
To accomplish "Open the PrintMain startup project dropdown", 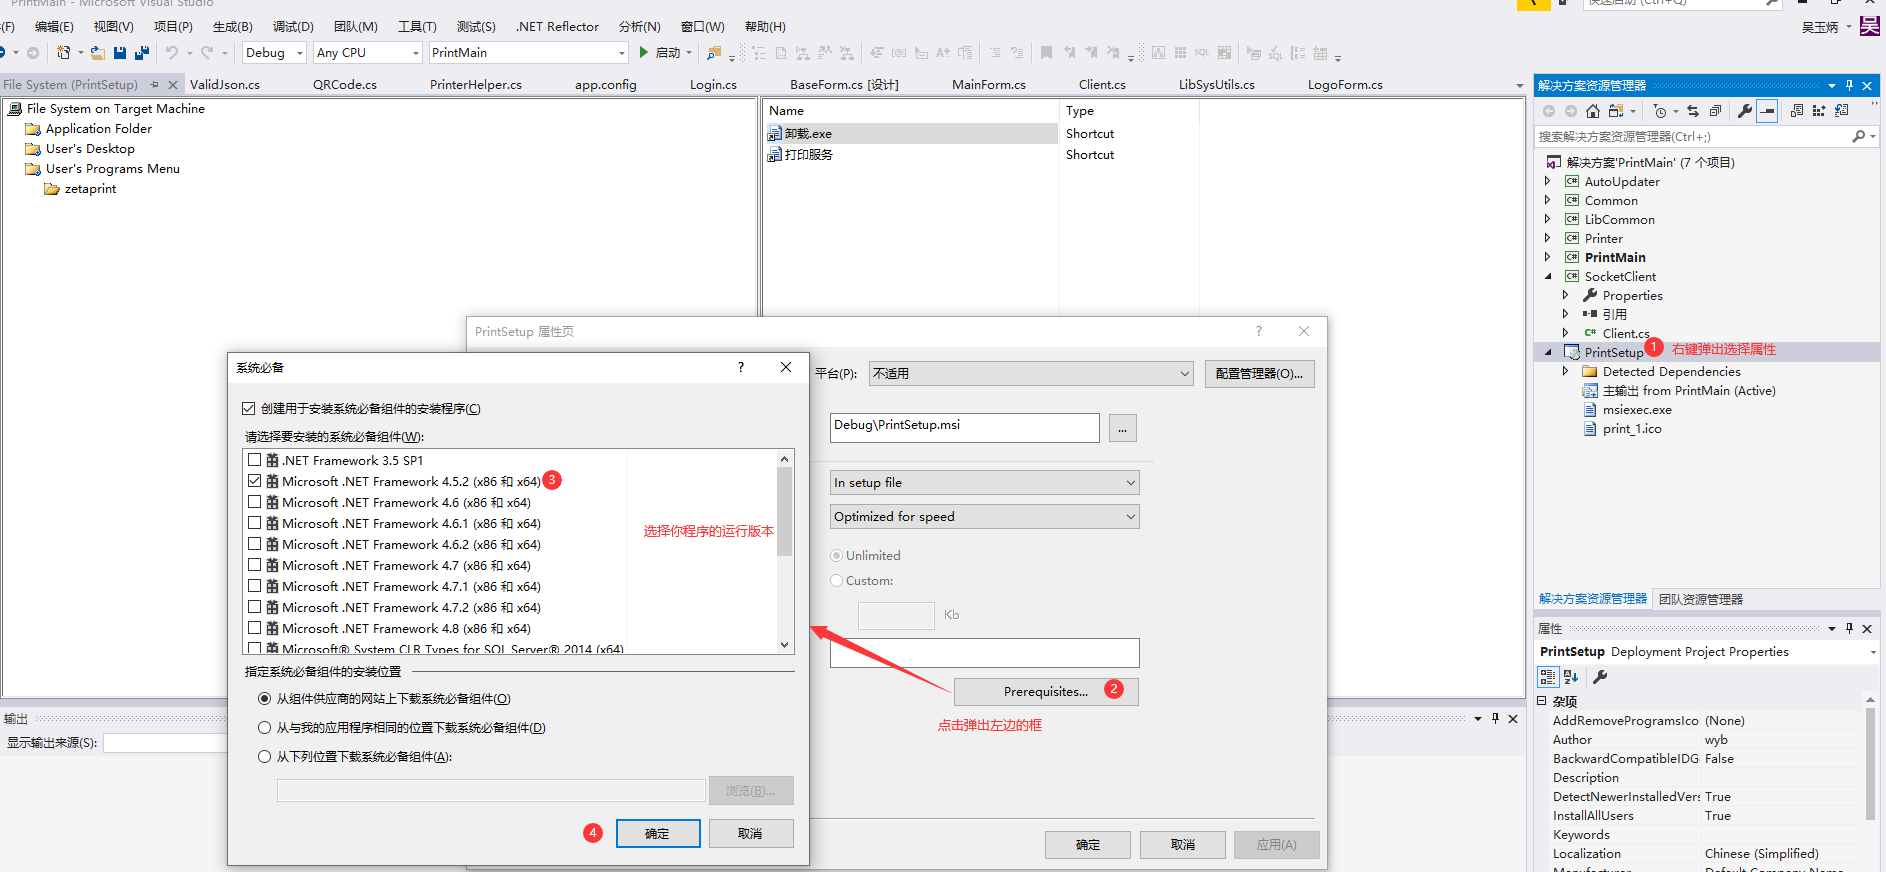I will (528, 53).
